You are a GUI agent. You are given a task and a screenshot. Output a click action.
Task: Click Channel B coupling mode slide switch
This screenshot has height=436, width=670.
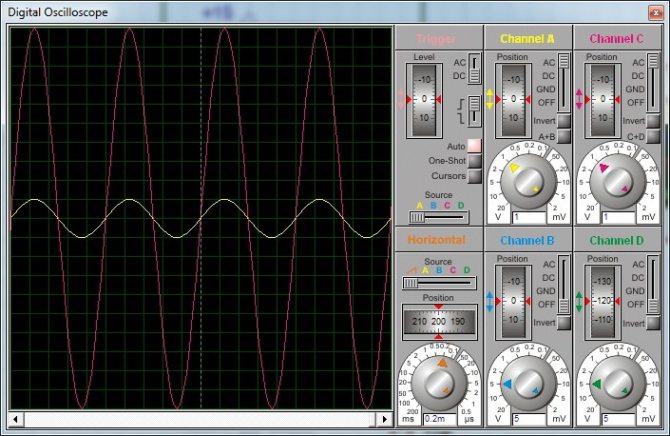click(x=564, y=284)
